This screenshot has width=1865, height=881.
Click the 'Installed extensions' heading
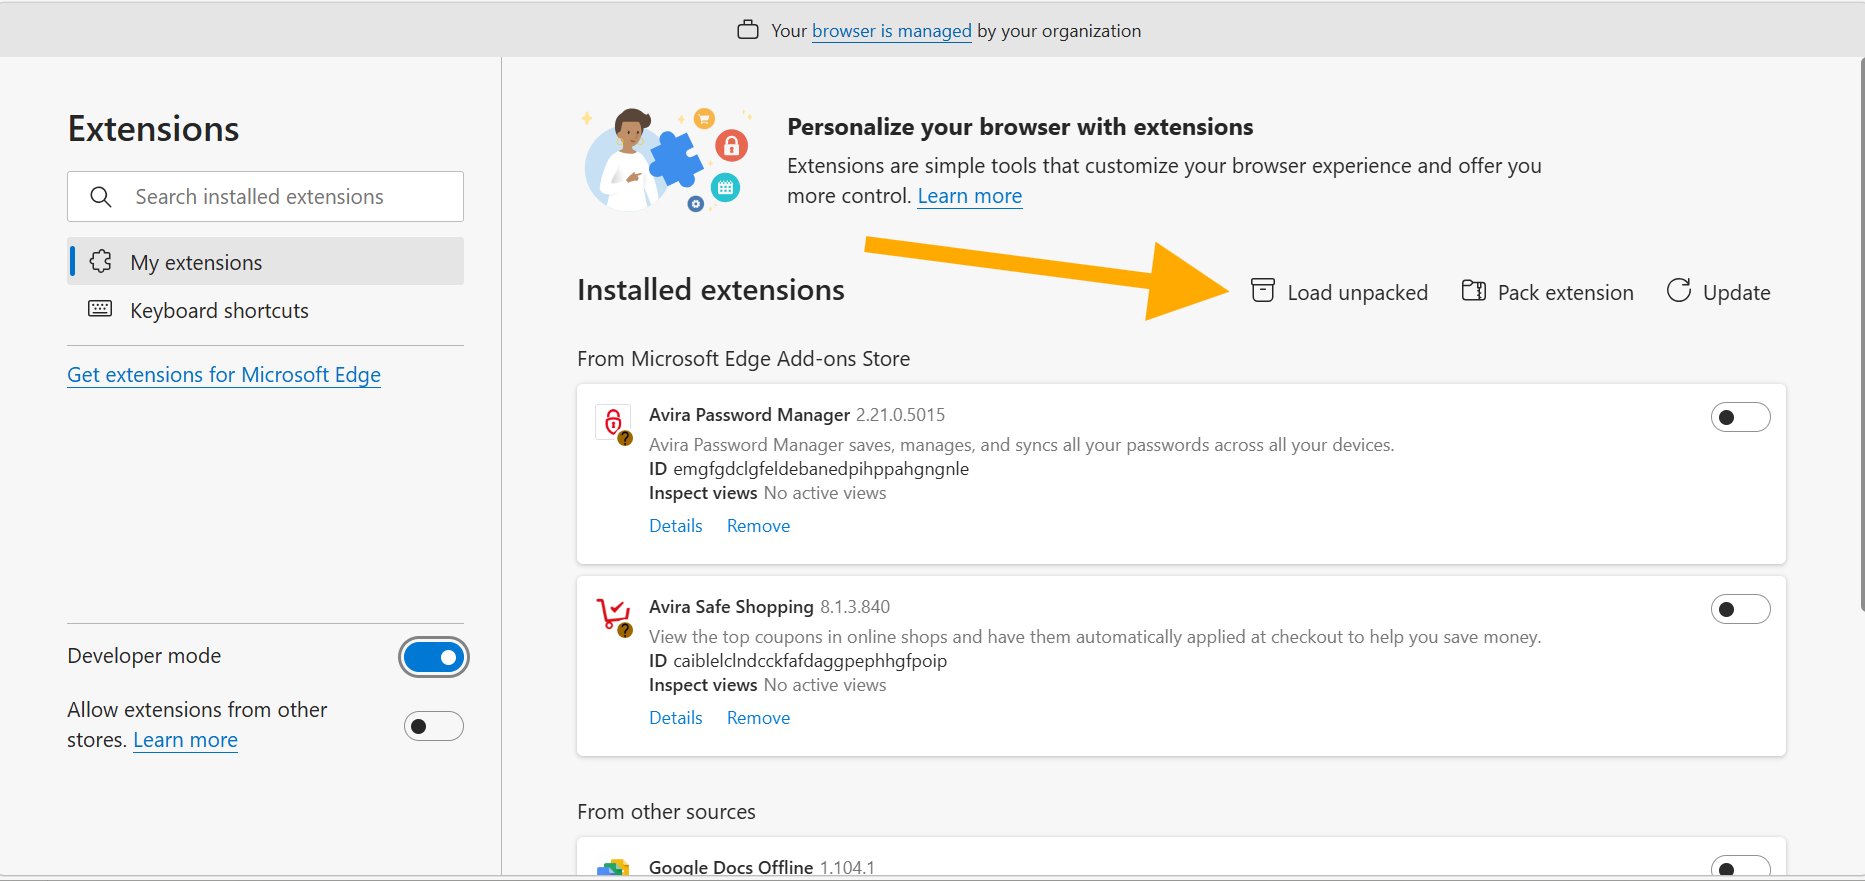[711, 290]
